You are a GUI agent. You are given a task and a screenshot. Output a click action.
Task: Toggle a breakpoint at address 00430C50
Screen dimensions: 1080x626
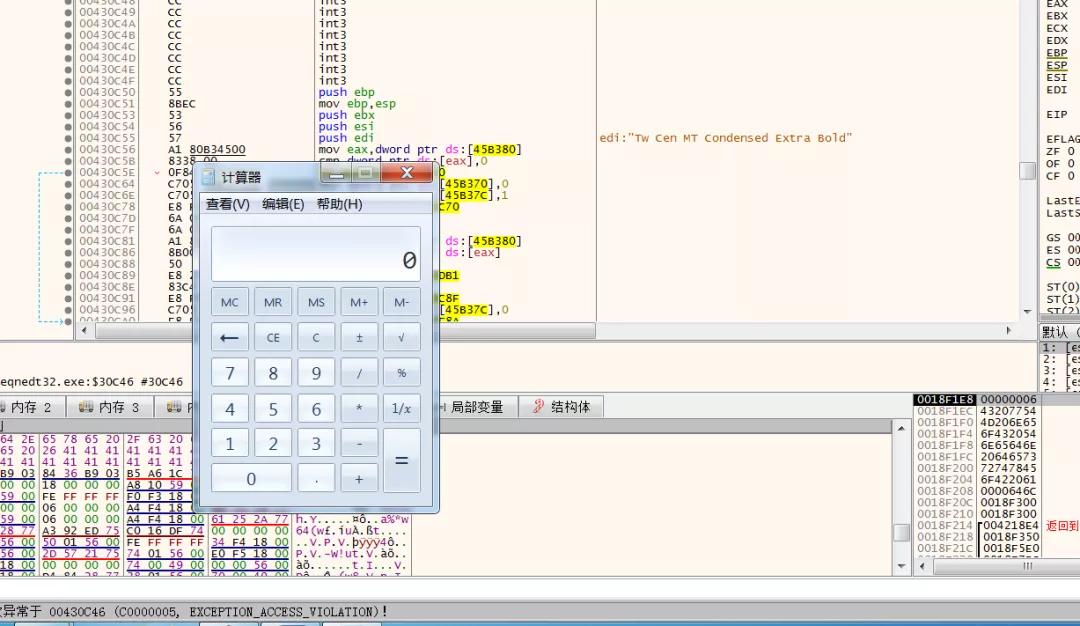66,91
